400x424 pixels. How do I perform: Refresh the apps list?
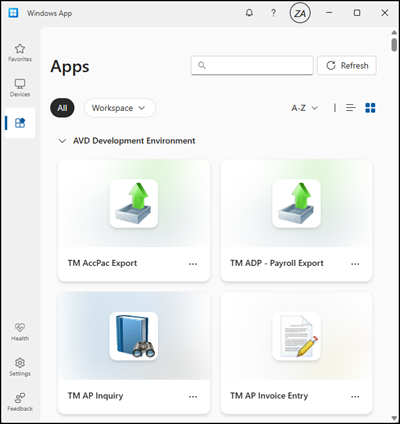(x=347, y=65)
